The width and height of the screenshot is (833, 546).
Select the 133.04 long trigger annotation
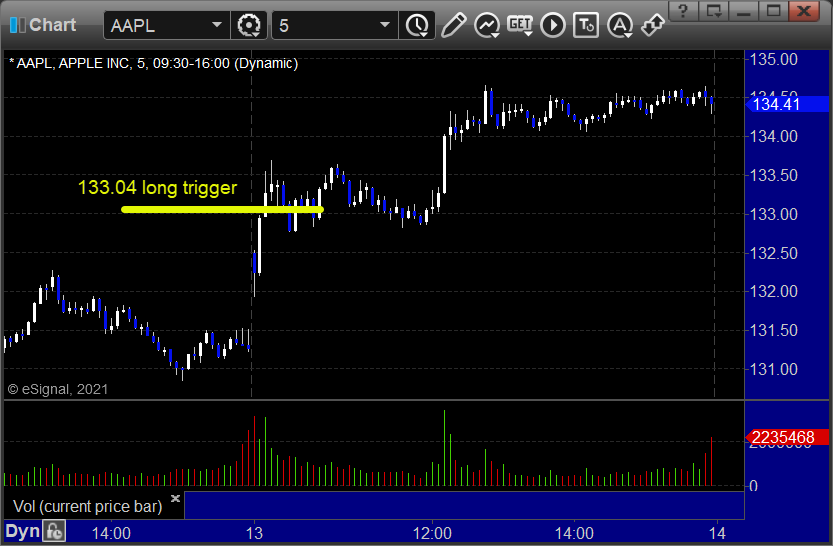[157, 187]
